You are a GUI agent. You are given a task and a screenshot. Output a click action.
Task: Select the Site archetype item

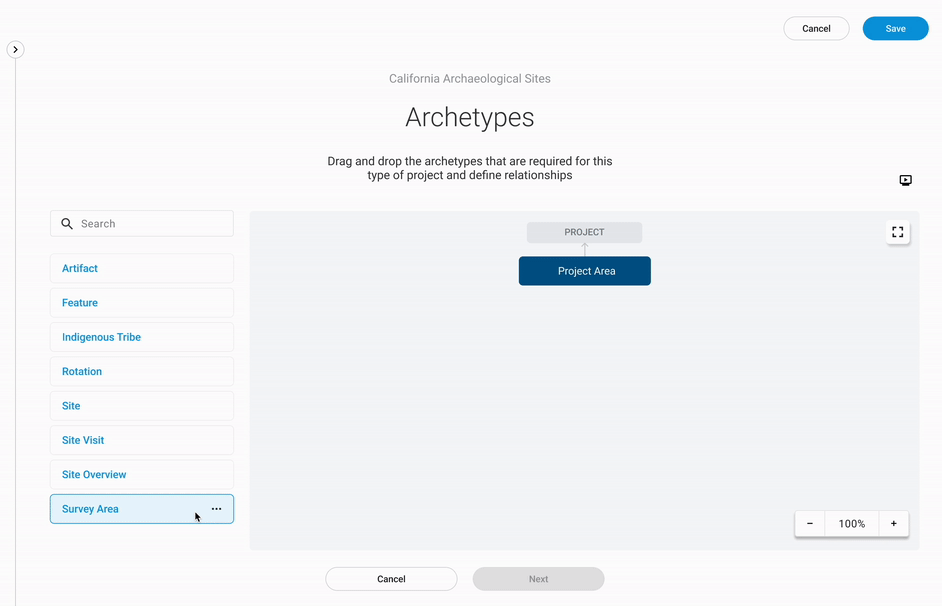(x=141, y=406)
